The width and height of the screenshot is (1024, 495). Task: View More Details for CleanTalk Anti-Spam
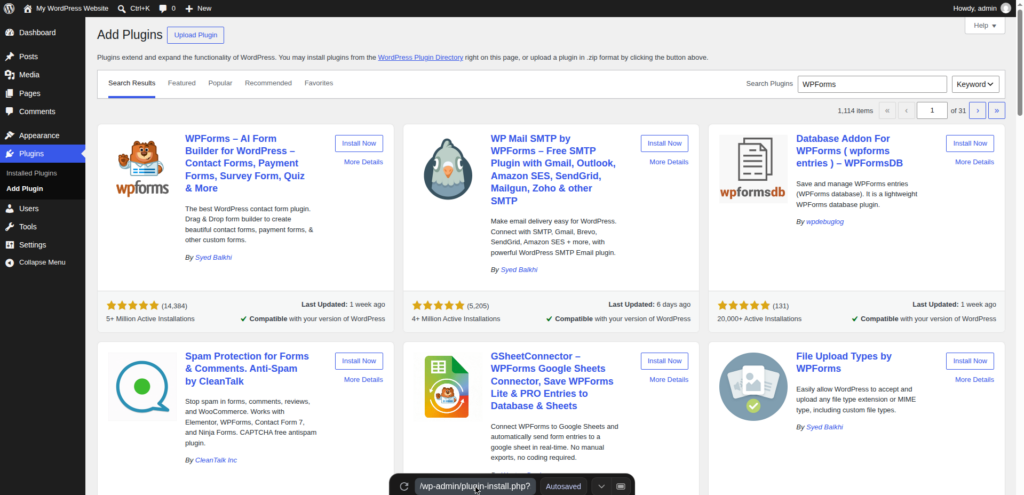(364, 379)
